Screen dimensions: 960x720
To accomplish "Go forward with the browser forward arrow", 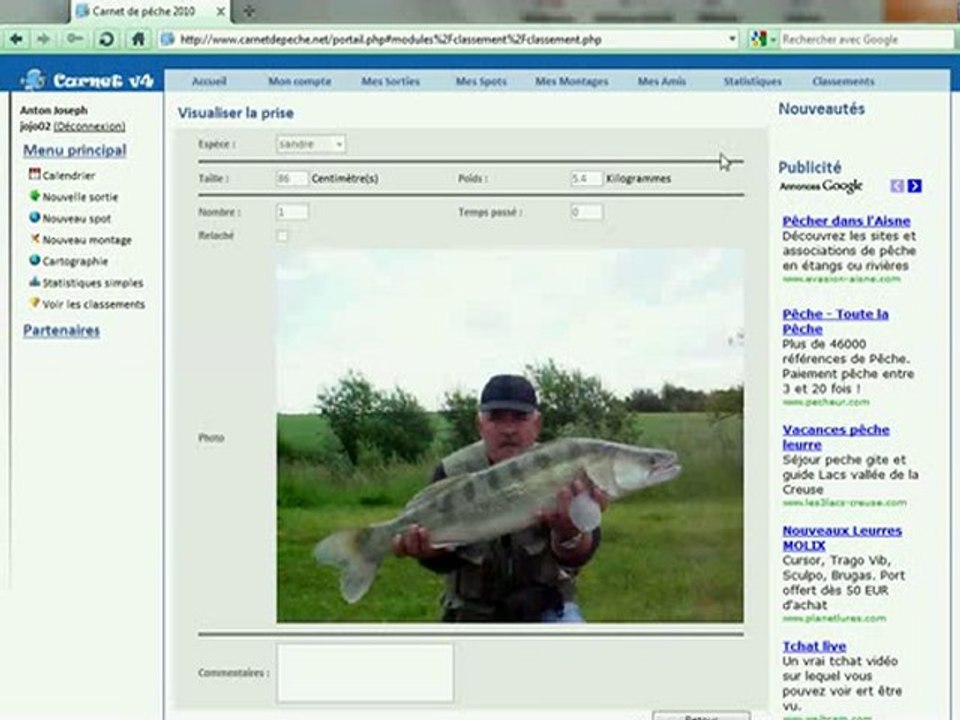I will [43, 40].
